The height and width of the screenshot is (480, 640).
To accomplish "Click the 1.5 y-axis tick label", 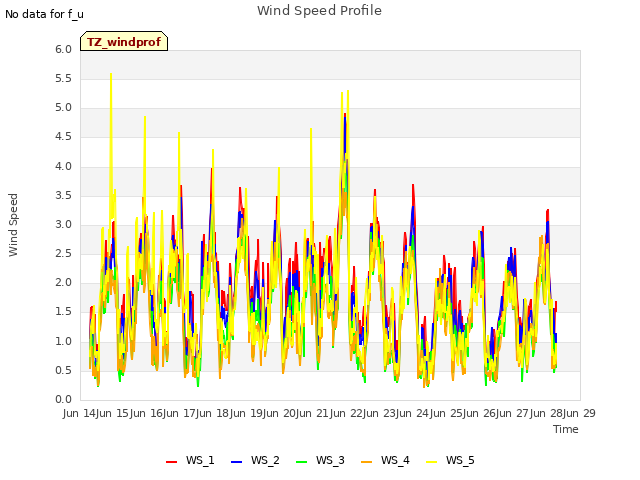I will (x=63, y=312).
